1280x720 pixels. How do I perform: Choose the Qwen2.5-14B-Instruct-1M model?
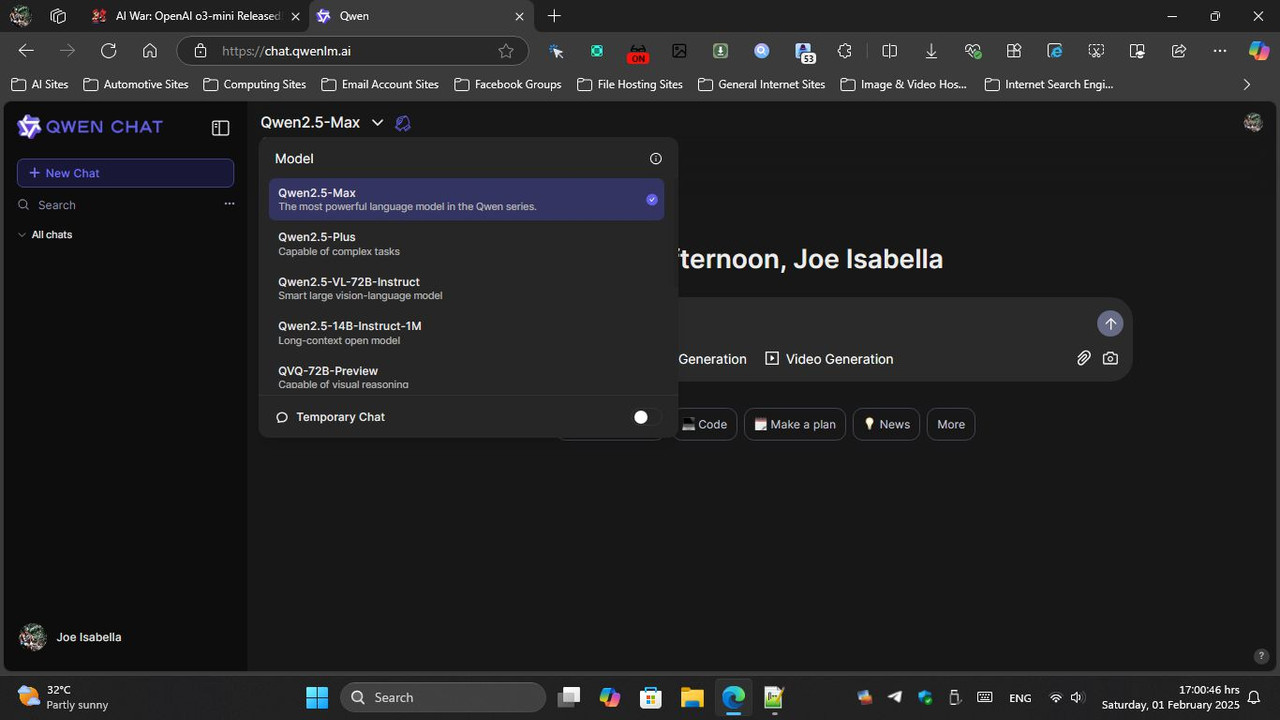coord(466,333)
